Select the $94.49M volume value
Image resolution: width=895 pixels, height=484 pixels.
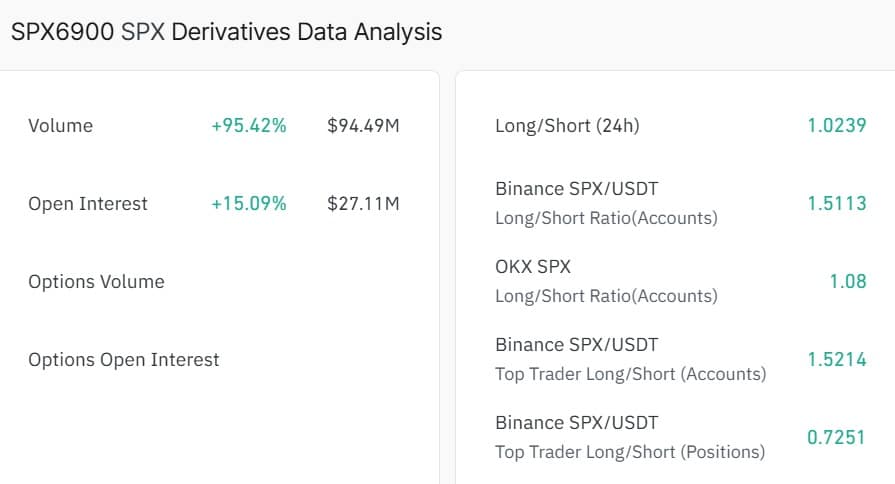(x=363, y=126)
